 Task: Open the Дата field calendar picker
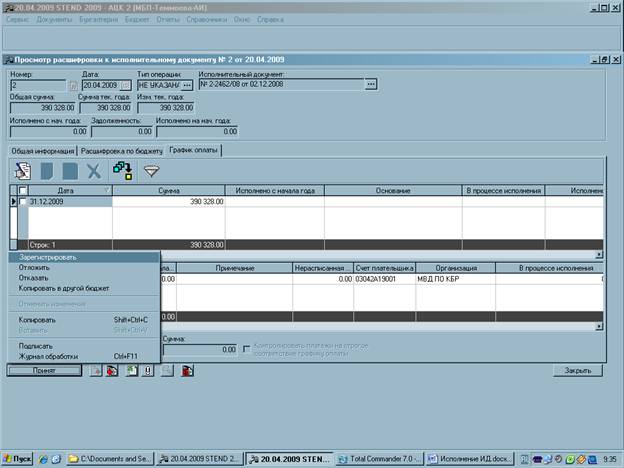[125, 85]
